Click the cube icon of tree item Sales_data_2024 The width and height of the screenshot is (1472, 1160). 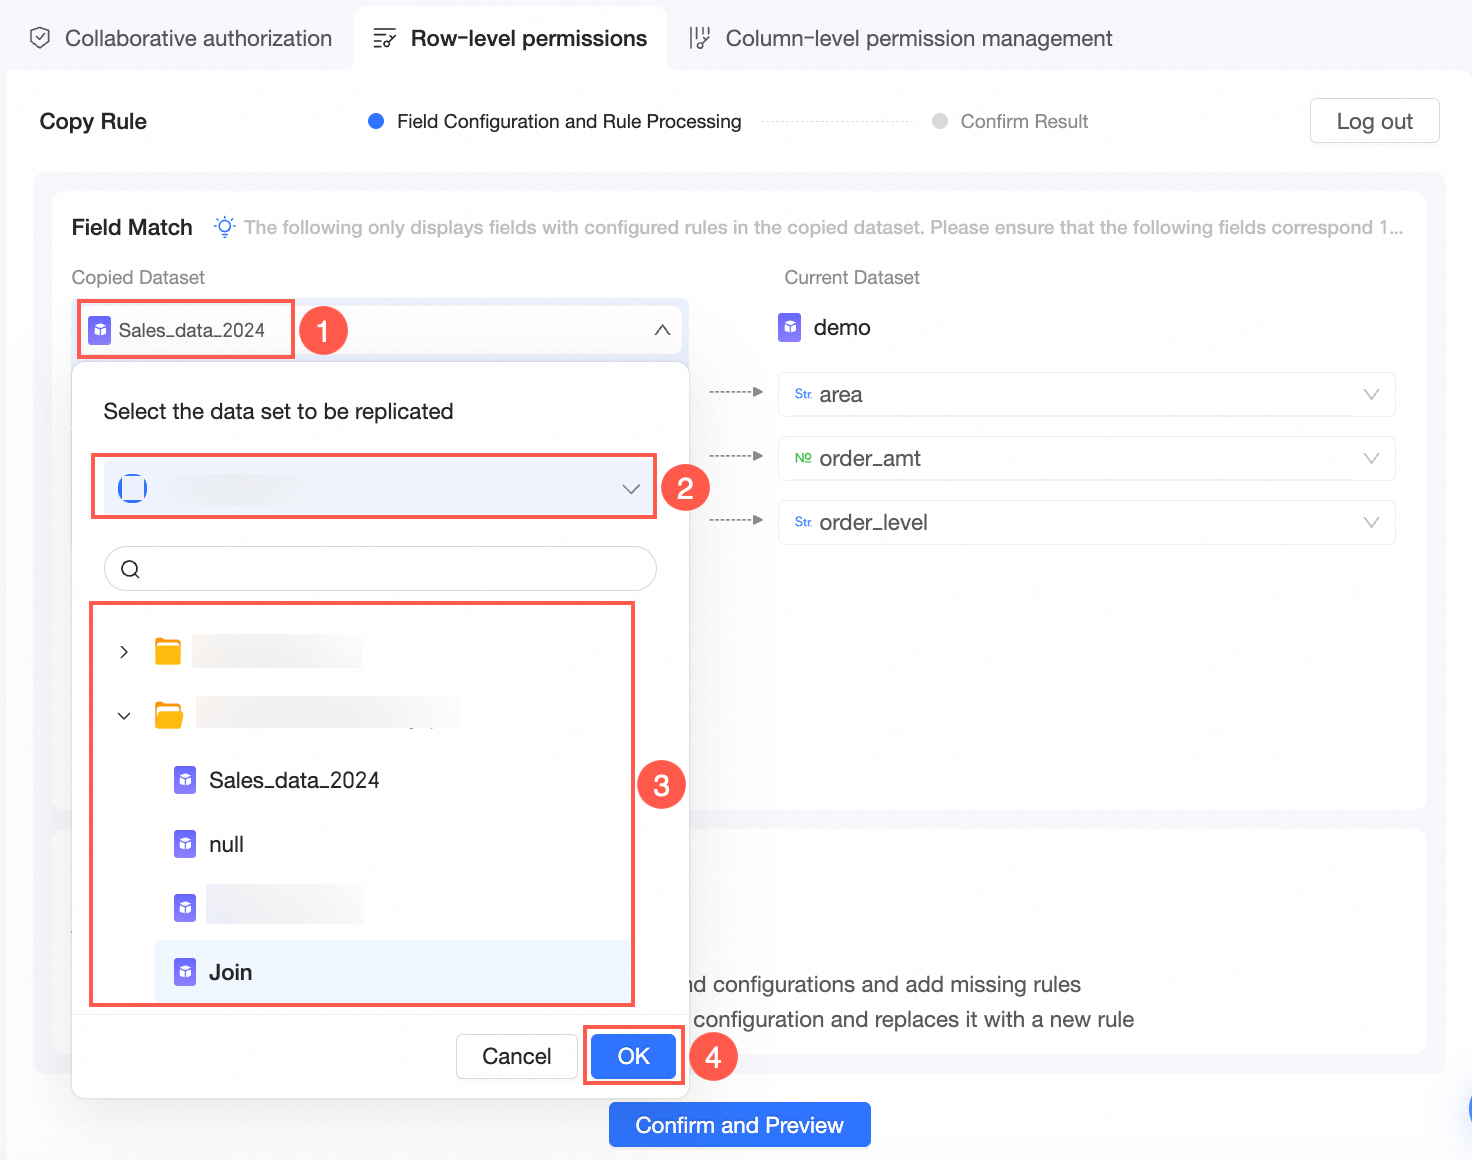click(x=185, y=780)
